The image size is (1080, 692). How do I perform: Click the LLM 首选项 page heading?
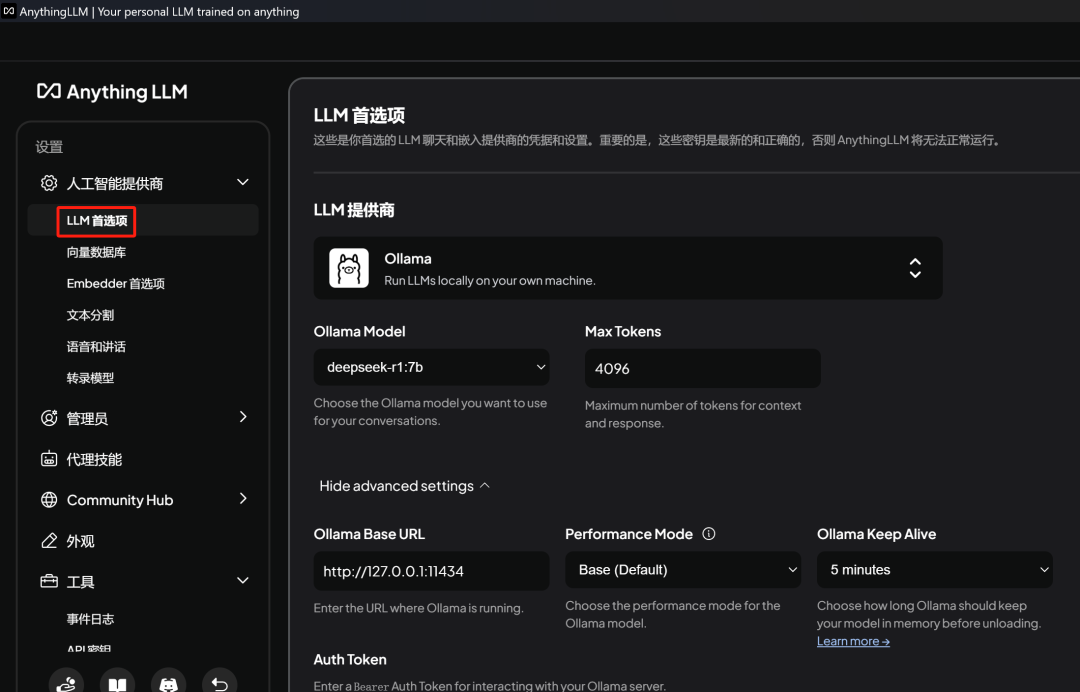360,115
